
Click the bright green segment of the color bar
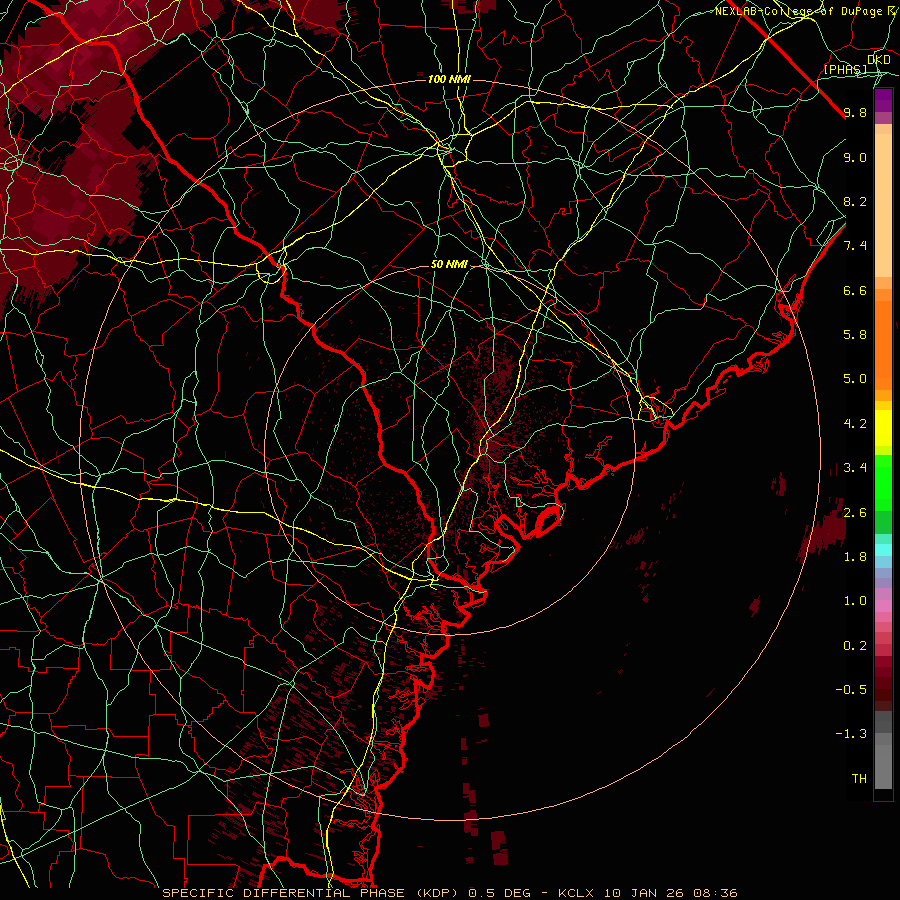[x=883, y=482]
